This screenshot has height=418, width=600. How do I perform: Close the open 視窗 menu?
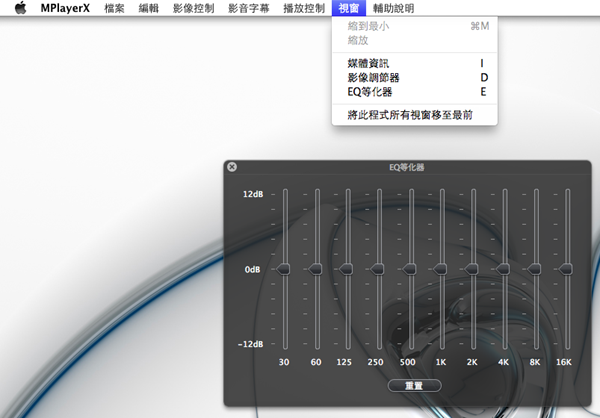point(349,8)
